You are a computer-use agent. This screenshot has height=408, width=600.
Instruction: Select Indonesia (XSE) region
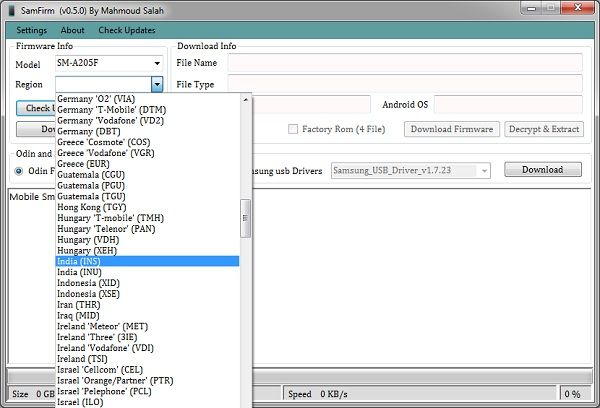click(147, 294)
